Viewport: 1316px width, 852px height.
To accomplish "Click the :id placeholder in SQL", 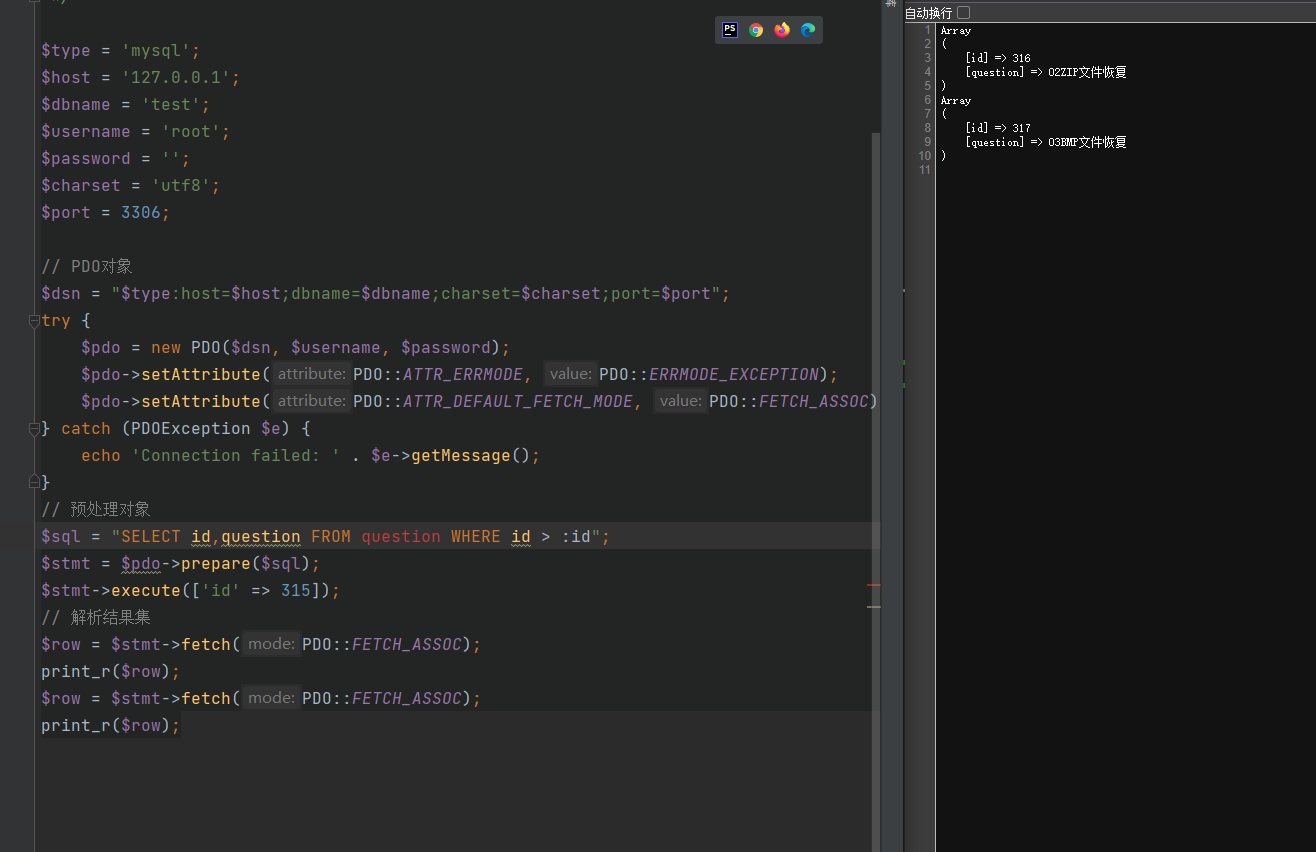I will 576,536.
